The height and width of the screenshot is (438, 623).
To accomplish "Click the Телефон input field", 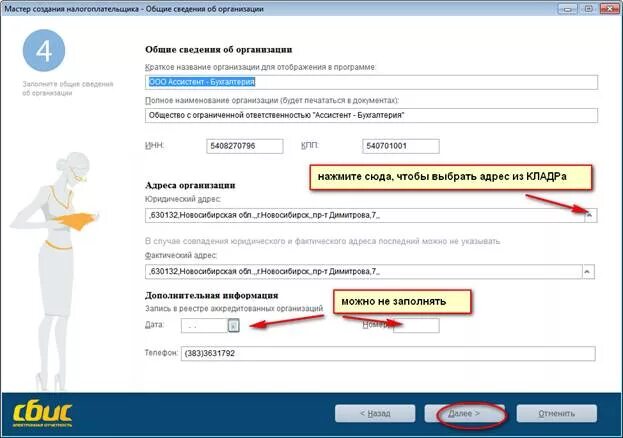I will [388, 353].
